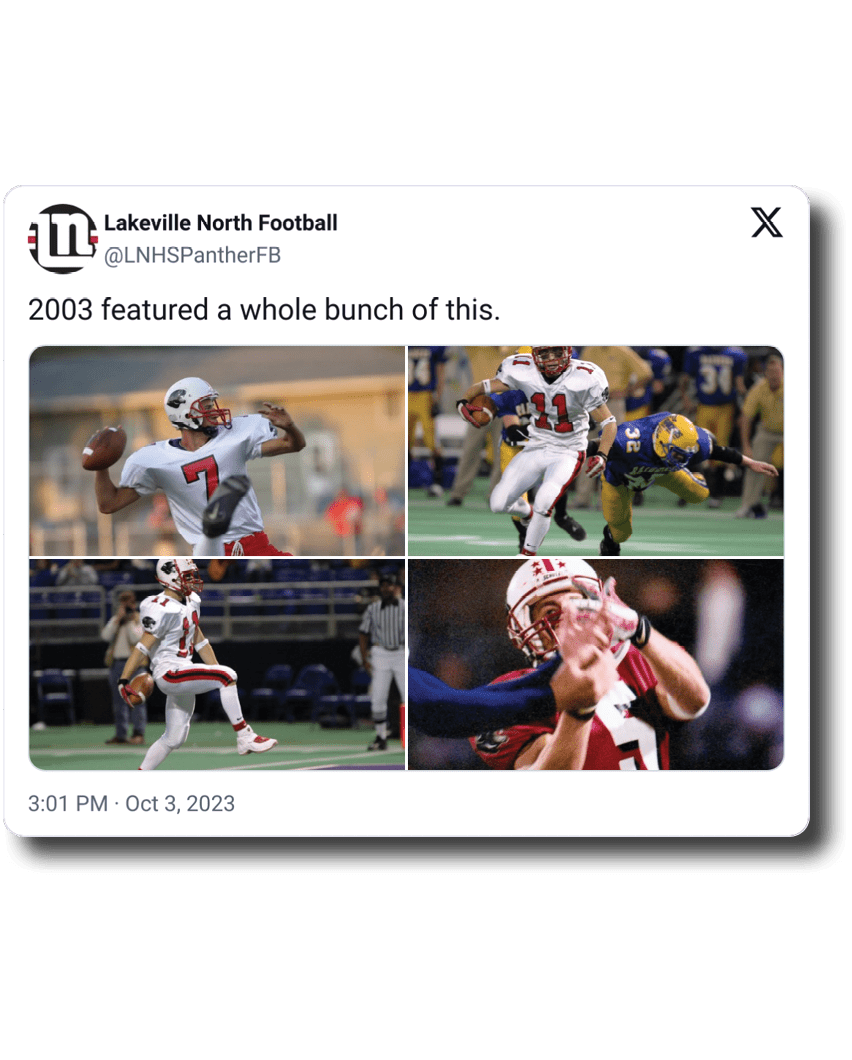This screenshot has width=852, height=1060.
Task: Click the quarterback's white helmet
Action: coord(194,404)
